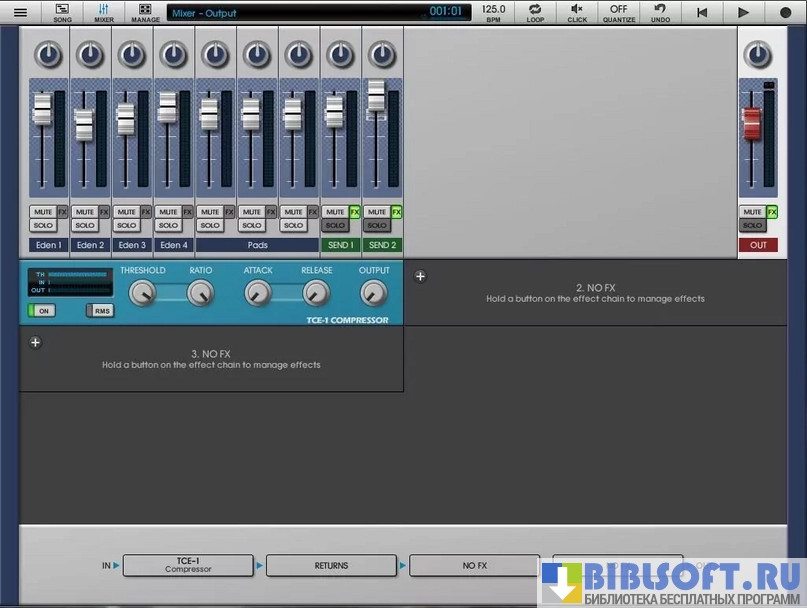Mute the Eden 1 channel
Viewport: 807px width, 608px height.
[x=42, y=212]
